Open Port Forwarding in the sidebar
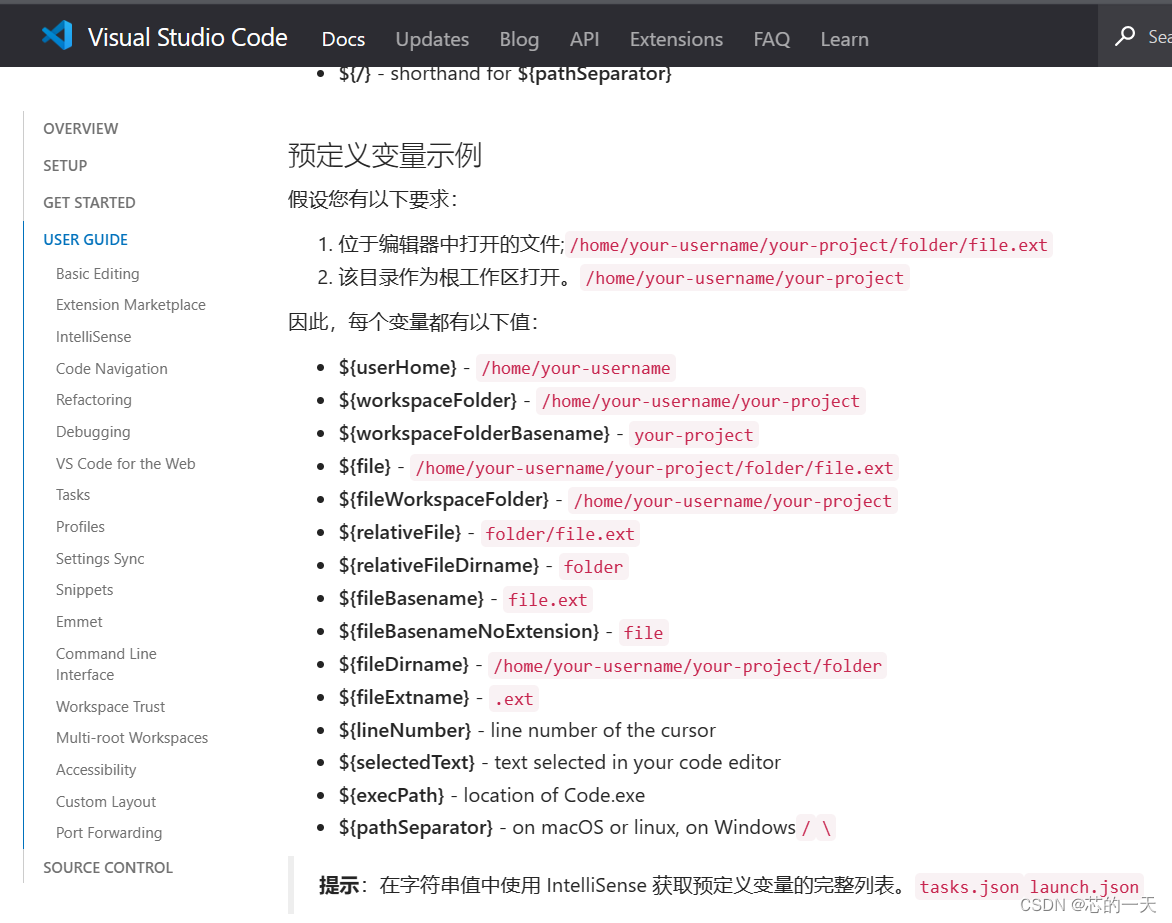1172x923 pixels. tap(109, 833)
